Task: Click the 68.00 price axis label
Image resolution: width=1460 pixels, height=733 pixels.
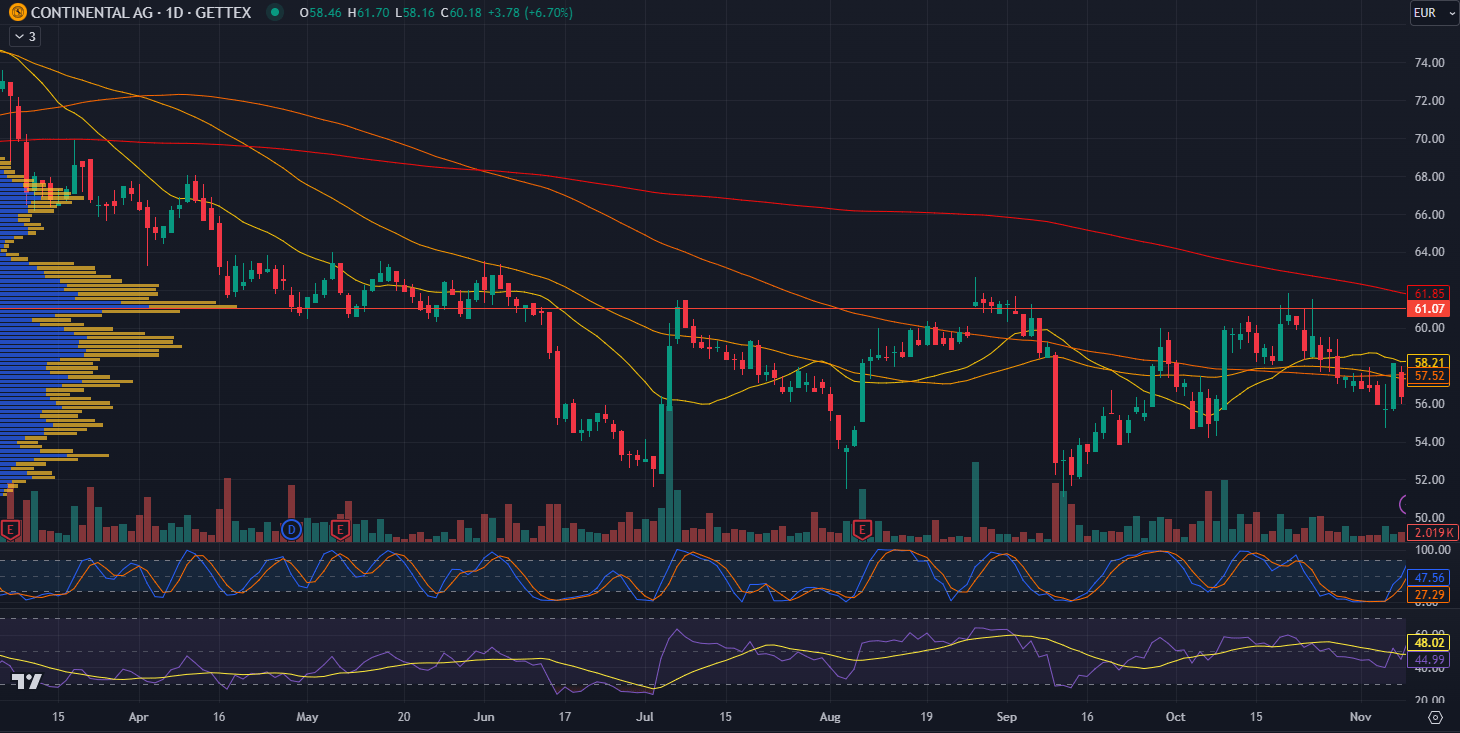Action: click(x=1429, y=176)
